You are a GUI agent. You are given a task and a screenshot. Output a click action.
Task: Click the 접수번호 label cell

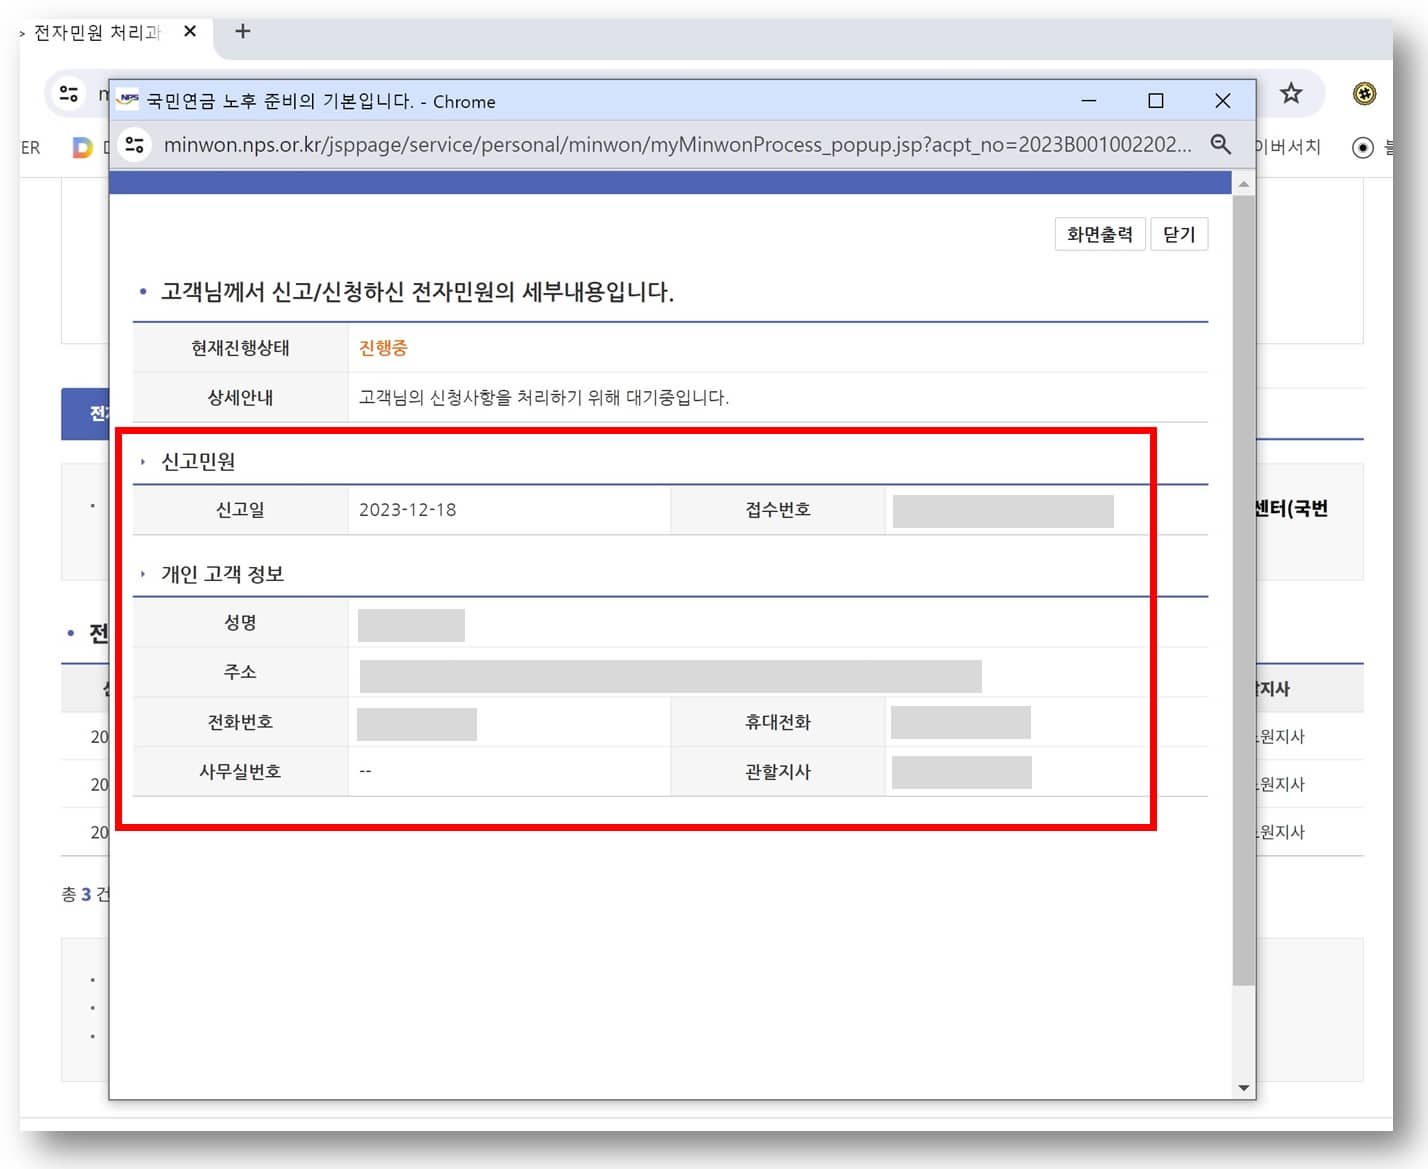[778, 510]
